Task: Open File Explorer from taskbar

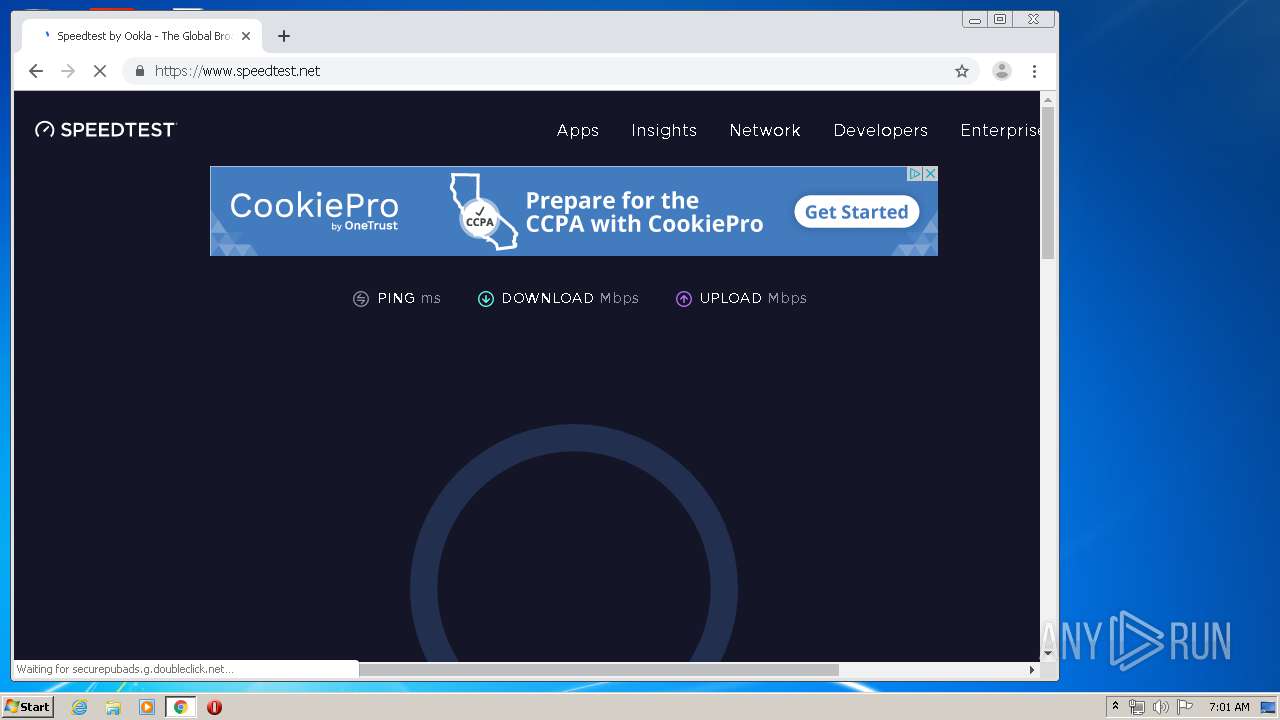Action: click(x=113, y=707)
